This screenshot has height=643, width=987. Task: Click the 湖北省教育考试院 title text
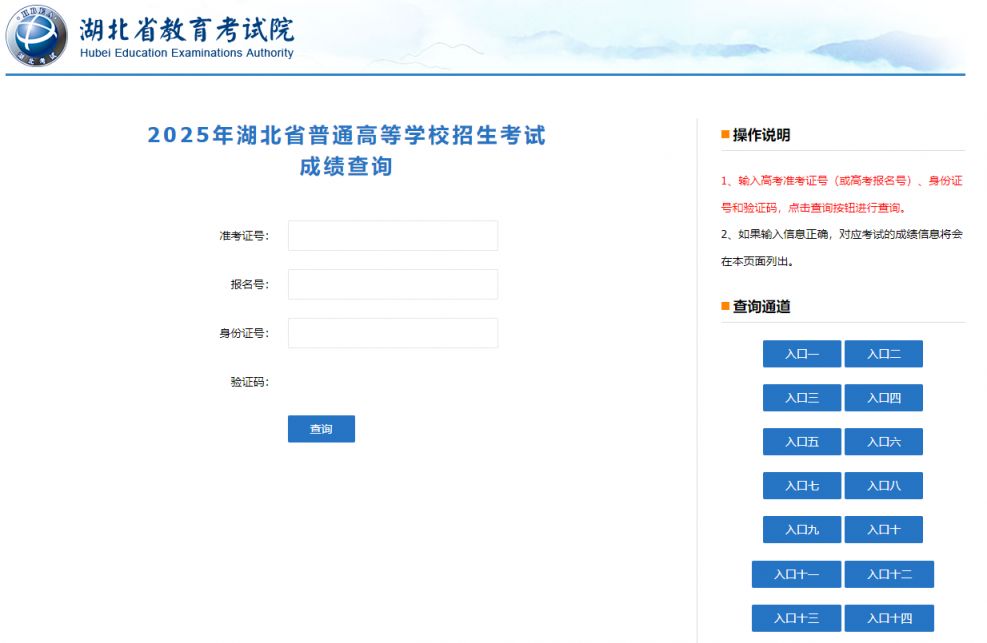coord(186,30)
